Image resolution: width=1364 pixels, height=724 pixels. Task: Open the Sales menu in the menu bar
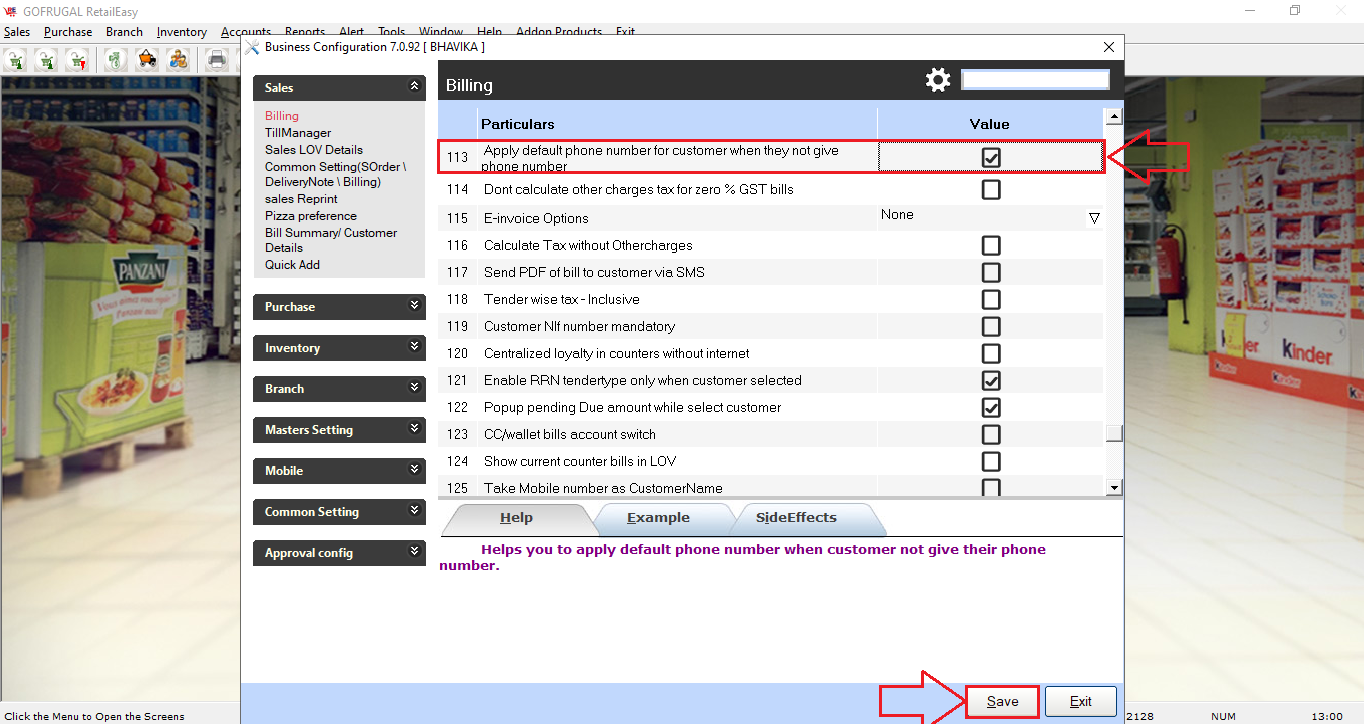point(16,32)
